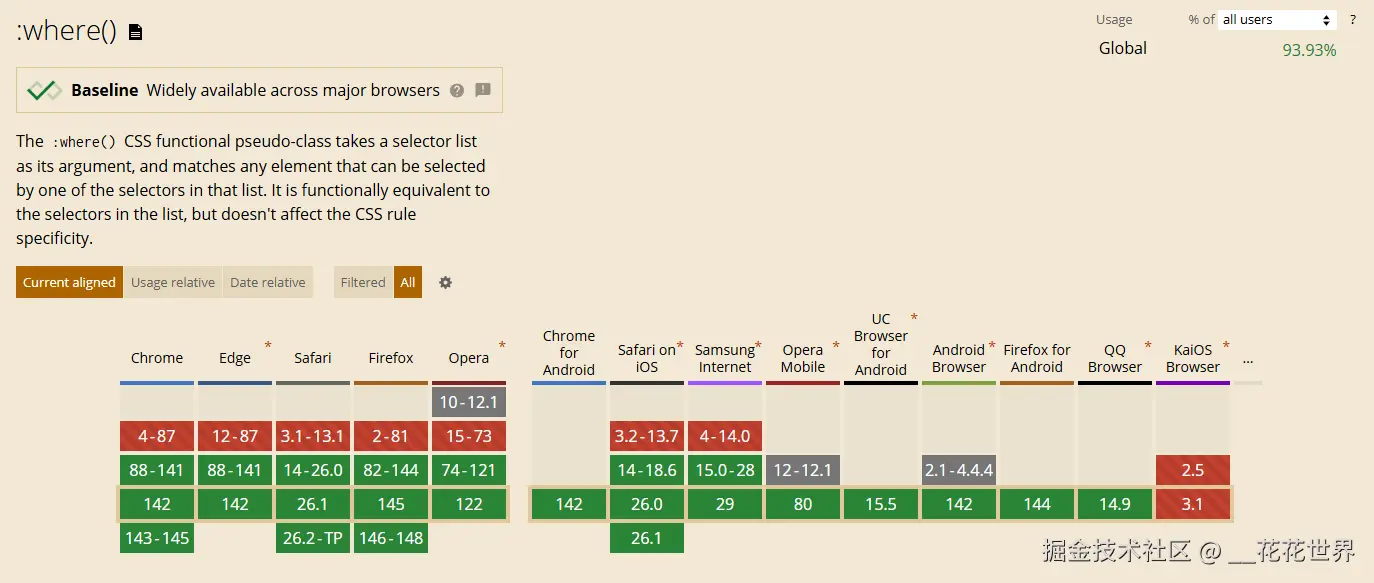1374x583 pixels.
Task: Select Firefox 82-144 cell
Action: click(391, 470)
